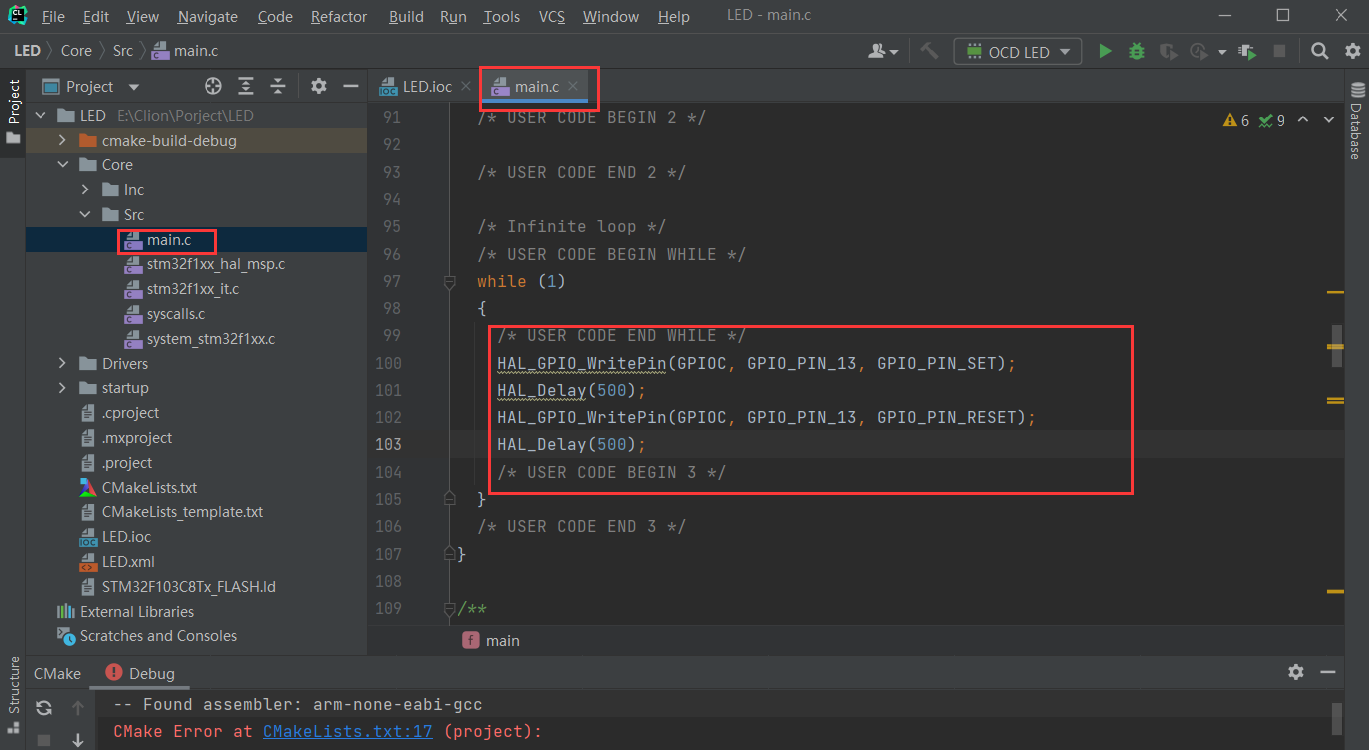The height and width of the screenshot is (750, 1369).
Task: Open the OCD LED run configuration dropdown
Action: tap(1063, 50)
